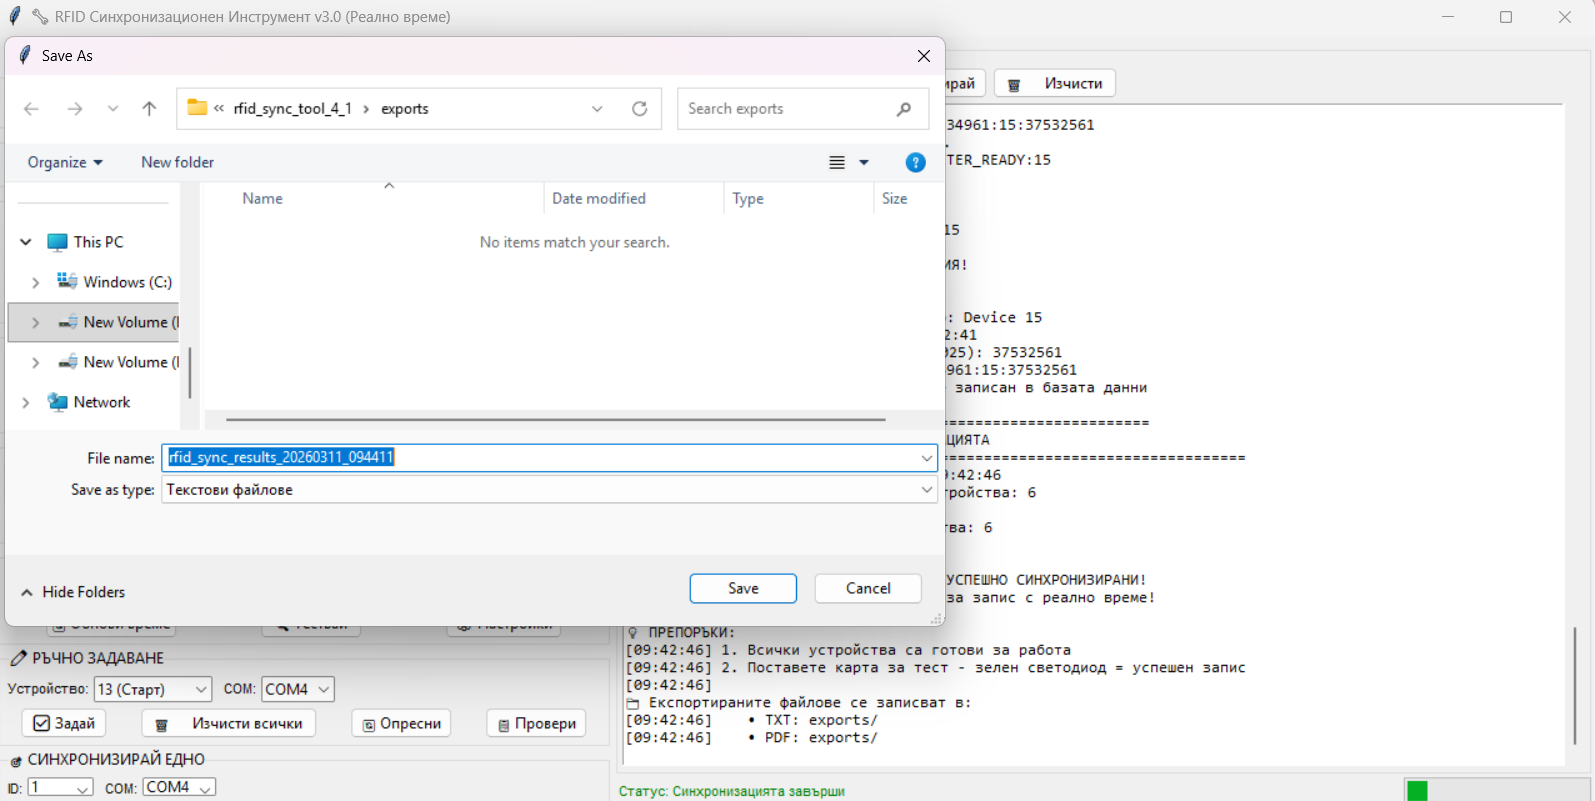Screen dimensions: 1595x801
Task: Open the Organize menu
Action: click(x=65, y=162)
